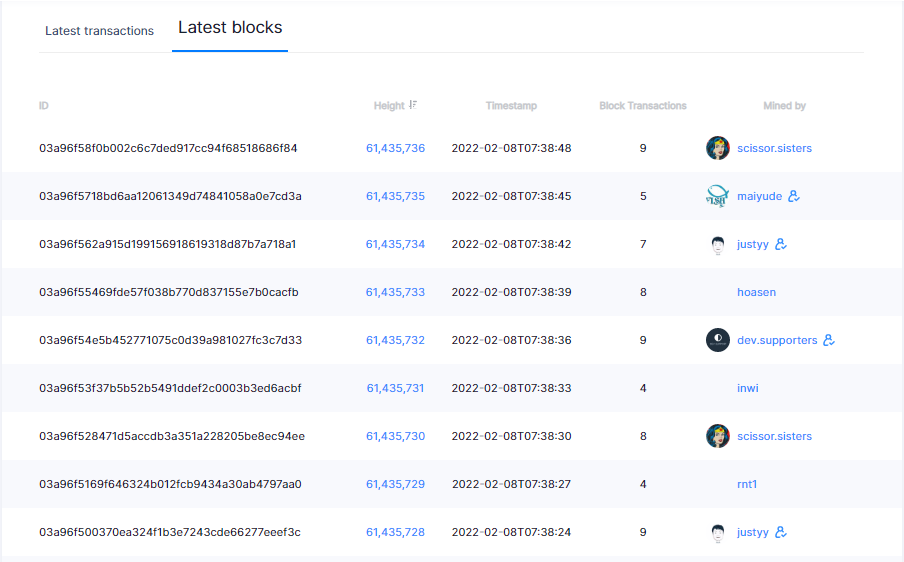This screenshot has width=904, height=562.
Task: Open miner profile inwi
Action: click(748, 388)
